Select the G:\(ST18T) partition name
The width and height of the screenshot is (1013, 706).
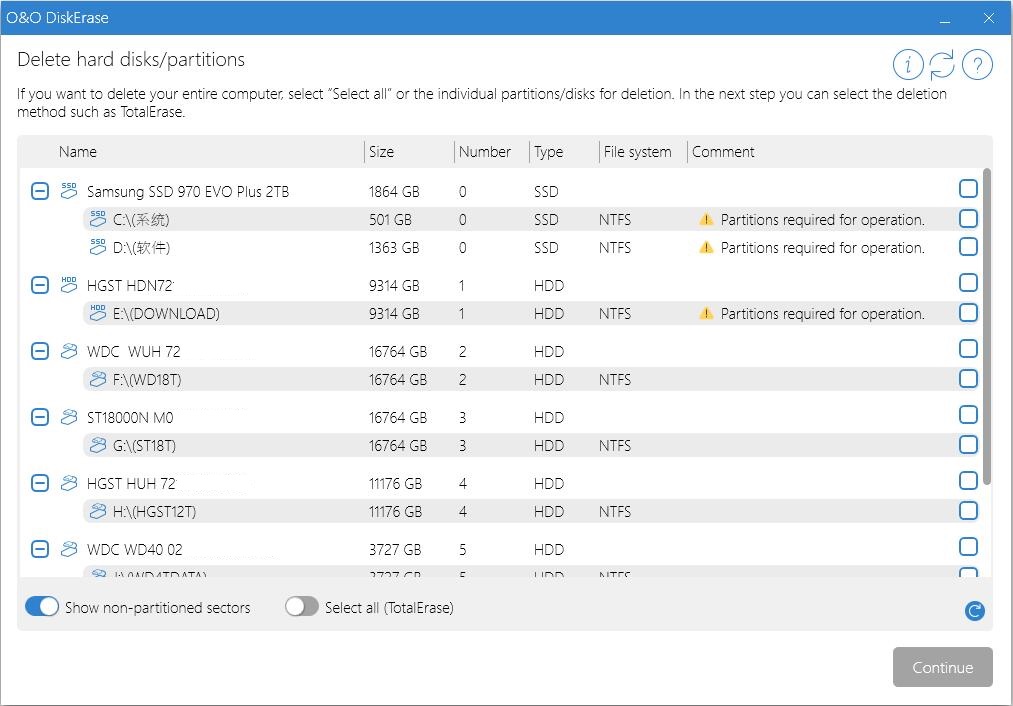point(144,445)
